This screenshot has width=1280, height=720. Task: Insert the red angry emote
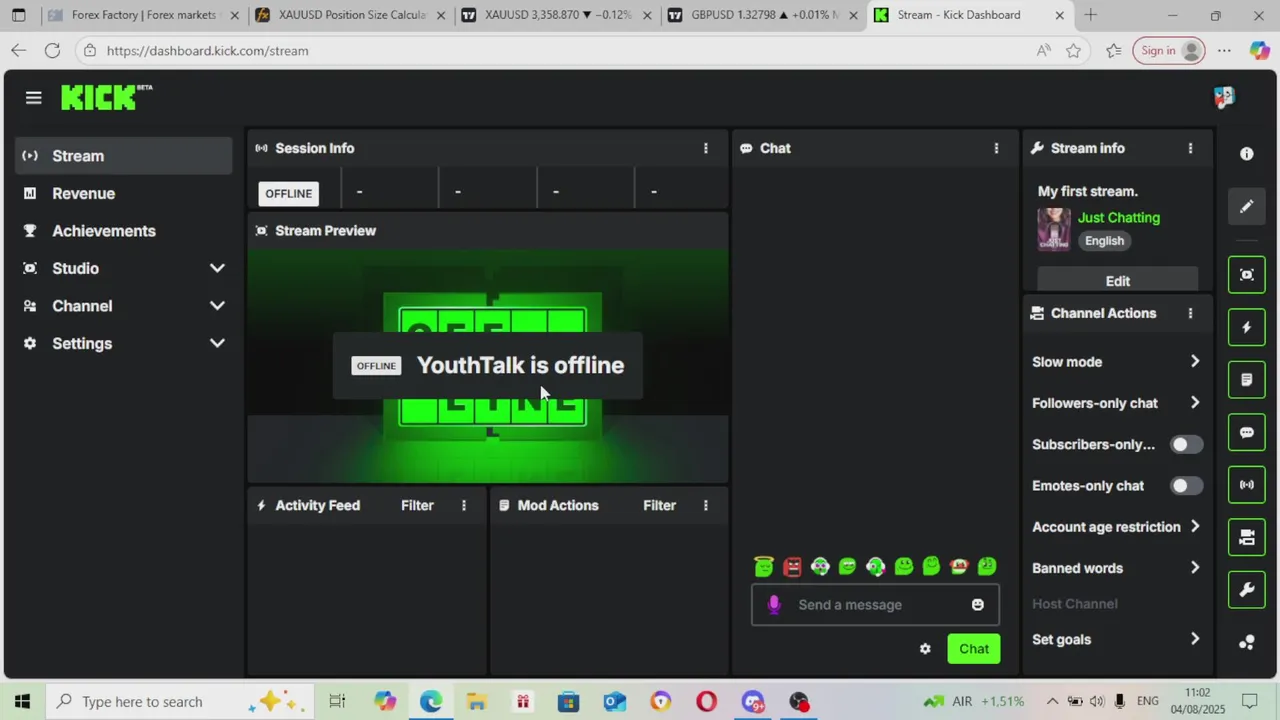click(792, 567)
